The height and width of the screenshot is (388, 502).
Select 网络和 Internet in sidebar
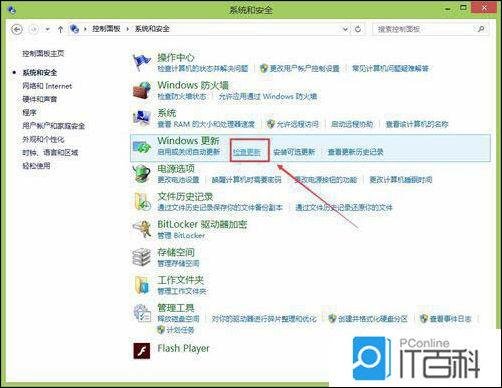(x=47, y=86)
